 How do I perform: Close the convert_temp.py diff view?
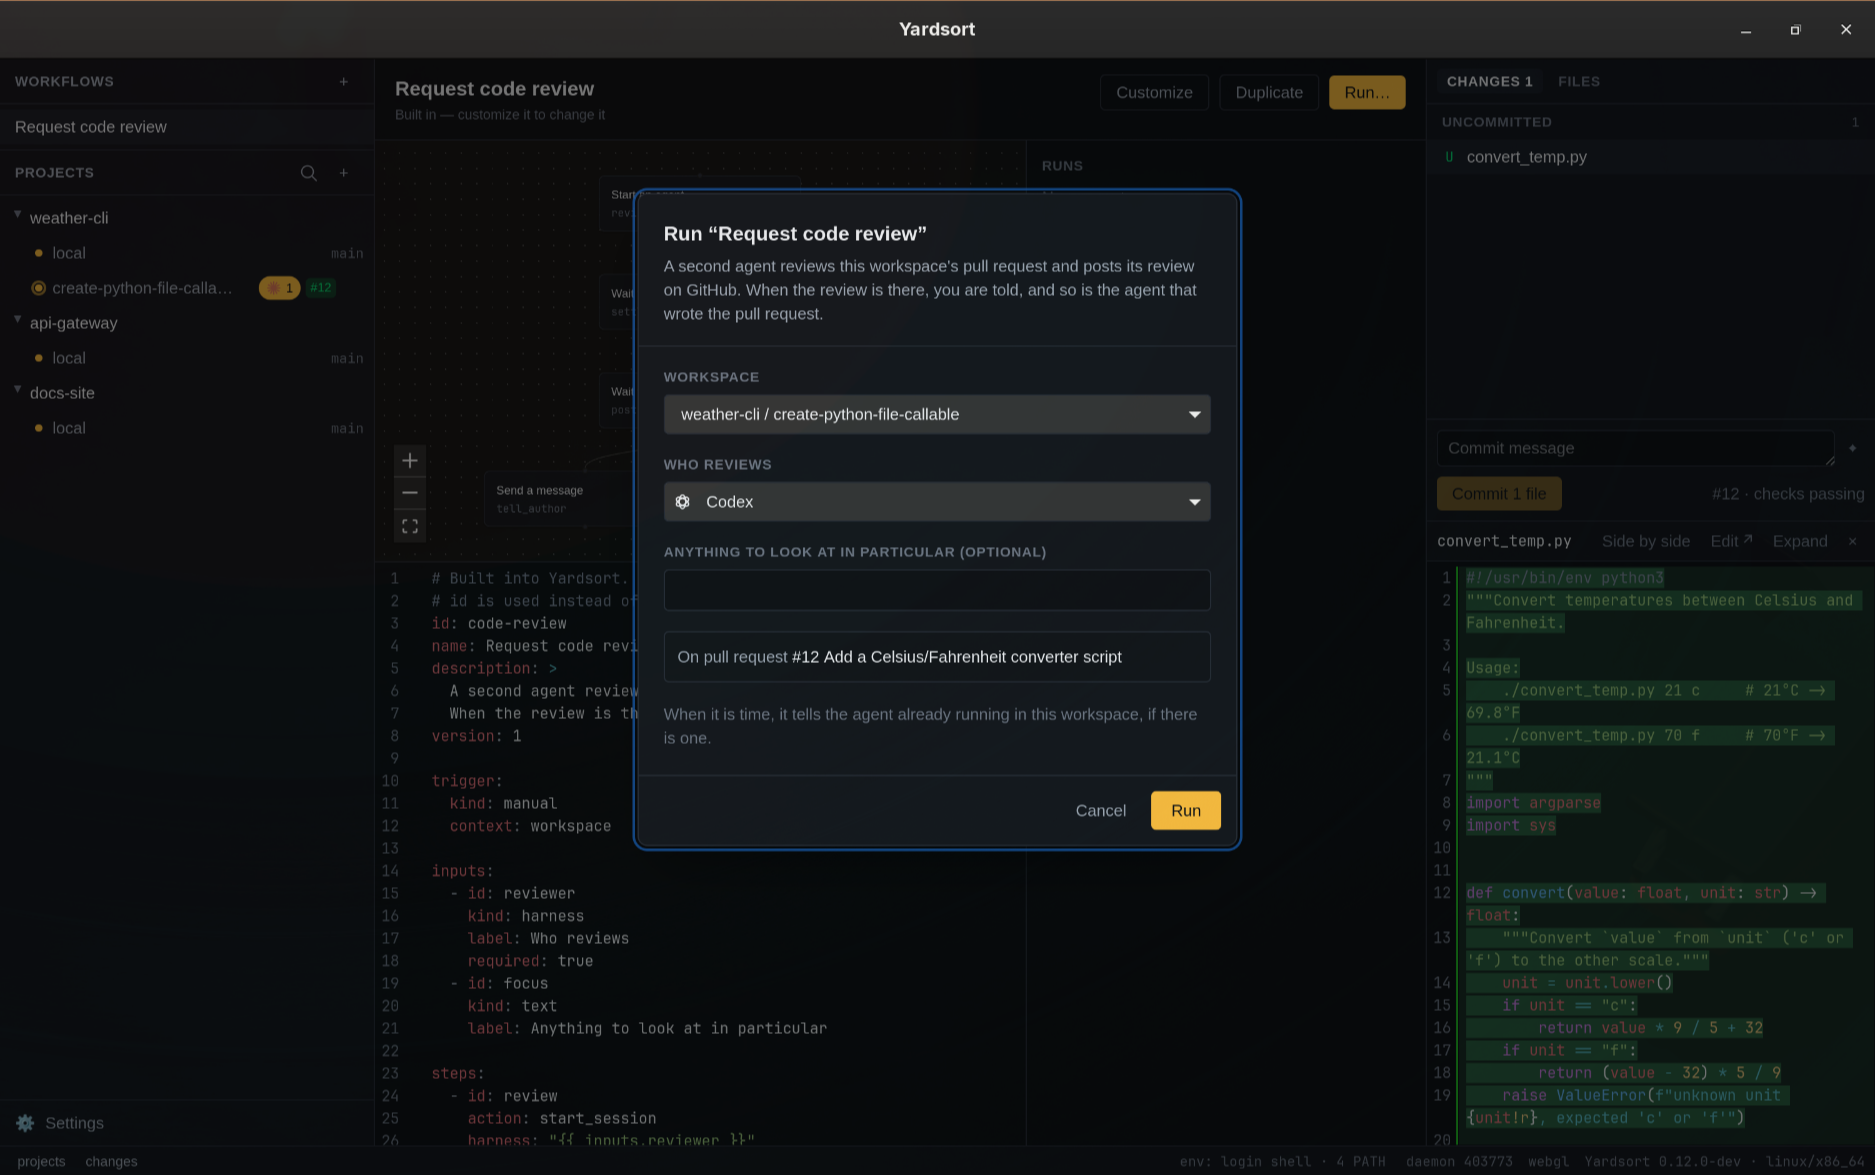pyautogui.click(x=1852, y=541)
